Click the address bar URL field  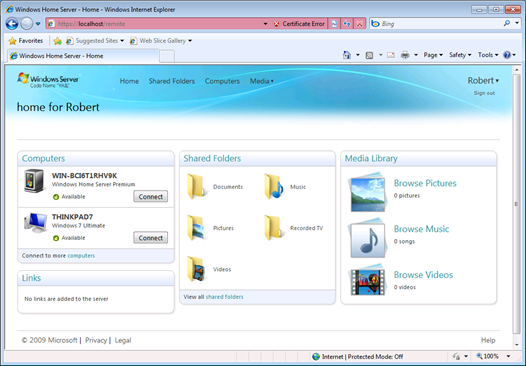(154, 24)
